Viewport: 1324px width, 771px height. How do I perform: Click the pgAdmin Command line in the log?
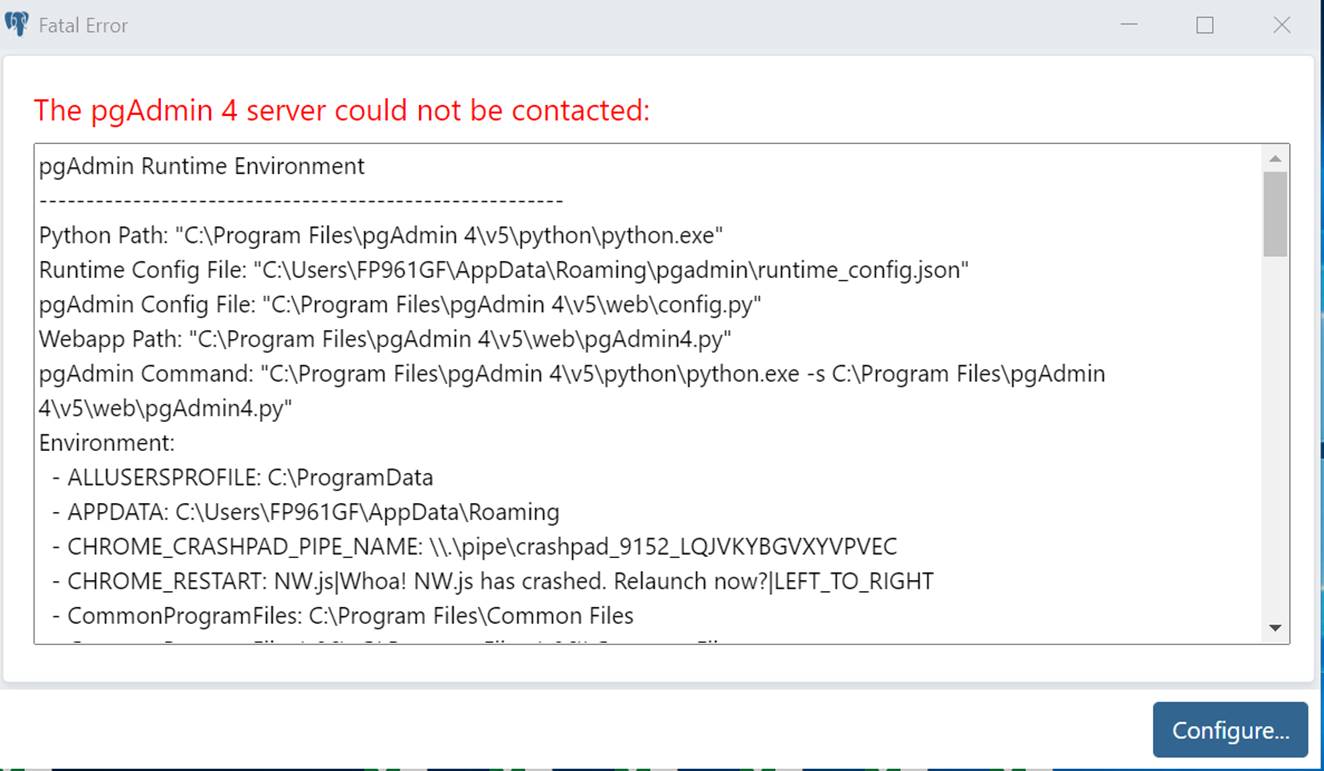(x=571, y=374)
